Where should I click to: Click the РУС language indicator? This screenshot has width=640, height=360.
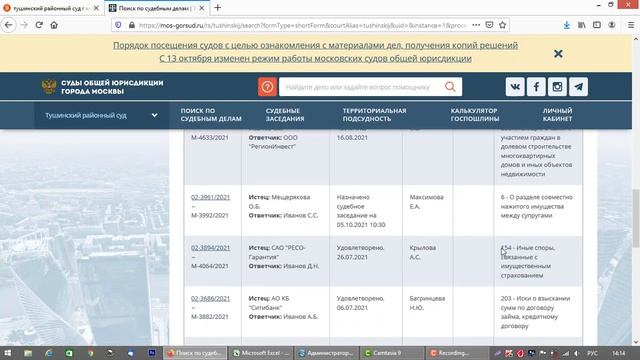click(592, 353)
